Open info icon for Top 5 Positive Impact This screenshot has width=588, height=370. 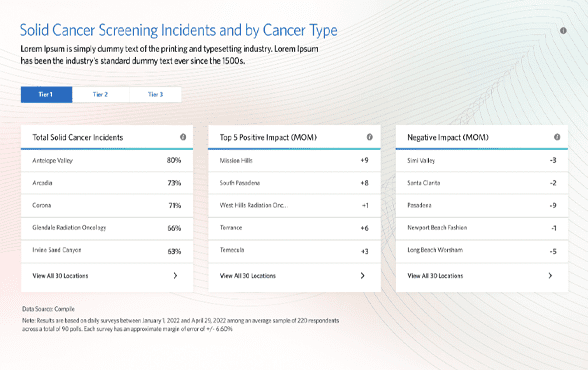tap(370, 137)
